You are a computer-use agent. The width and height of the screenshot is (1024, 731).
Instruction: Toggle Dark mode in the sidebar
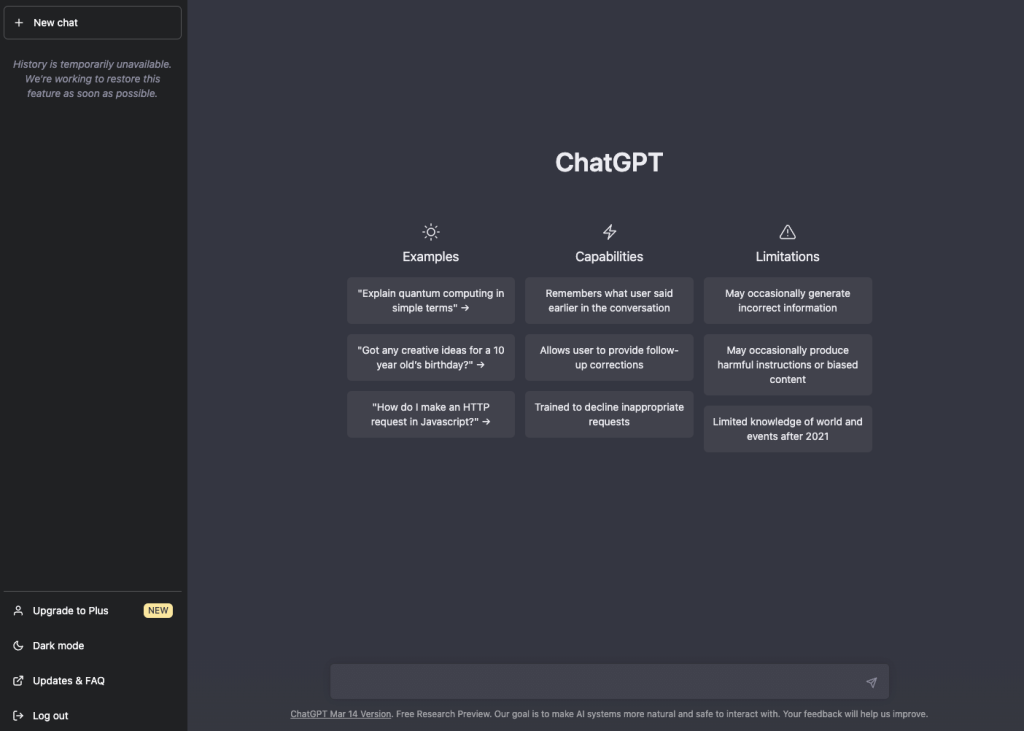[x=93, y=645]
